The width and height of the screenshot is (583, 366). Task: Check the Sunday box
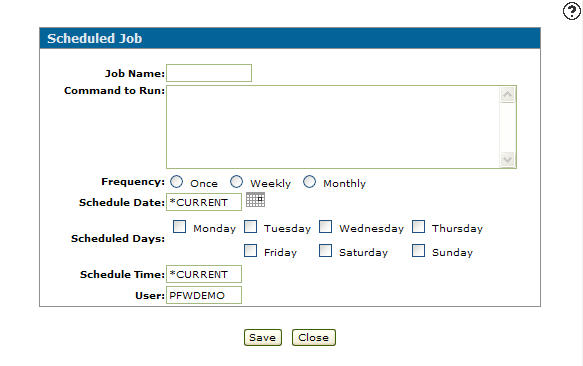coord(419,251)
